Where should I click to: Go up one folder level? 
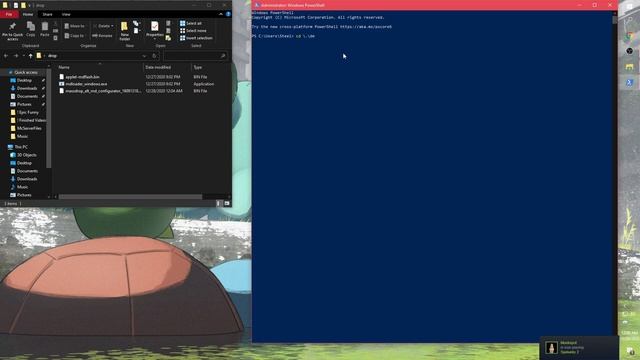[30, 56]
